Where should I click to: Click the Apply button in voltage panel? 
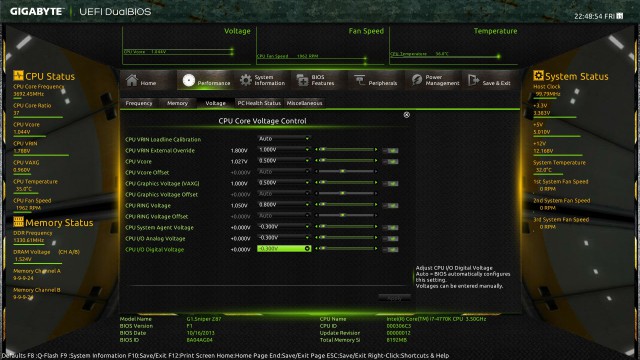coord(394,298)
